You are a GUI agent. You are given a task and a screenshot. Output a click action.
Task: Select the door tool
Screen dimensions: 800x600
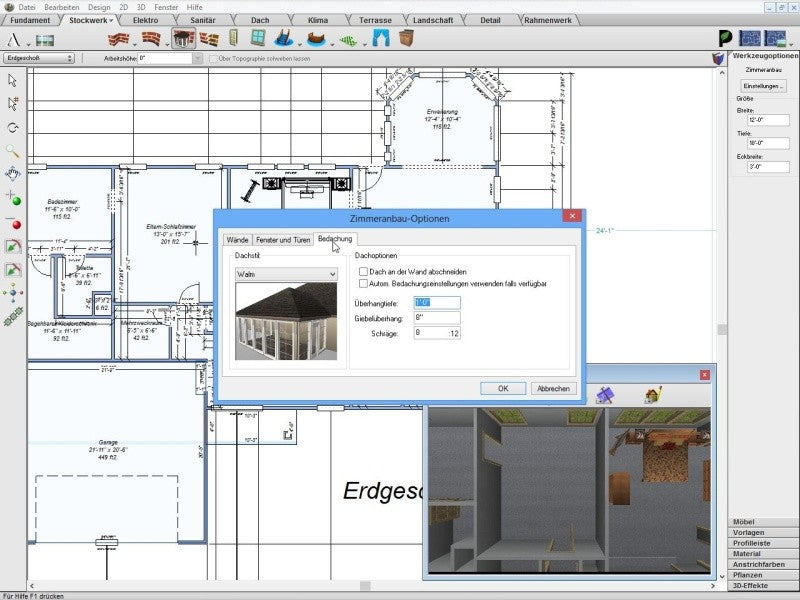[x=233, y=39]
